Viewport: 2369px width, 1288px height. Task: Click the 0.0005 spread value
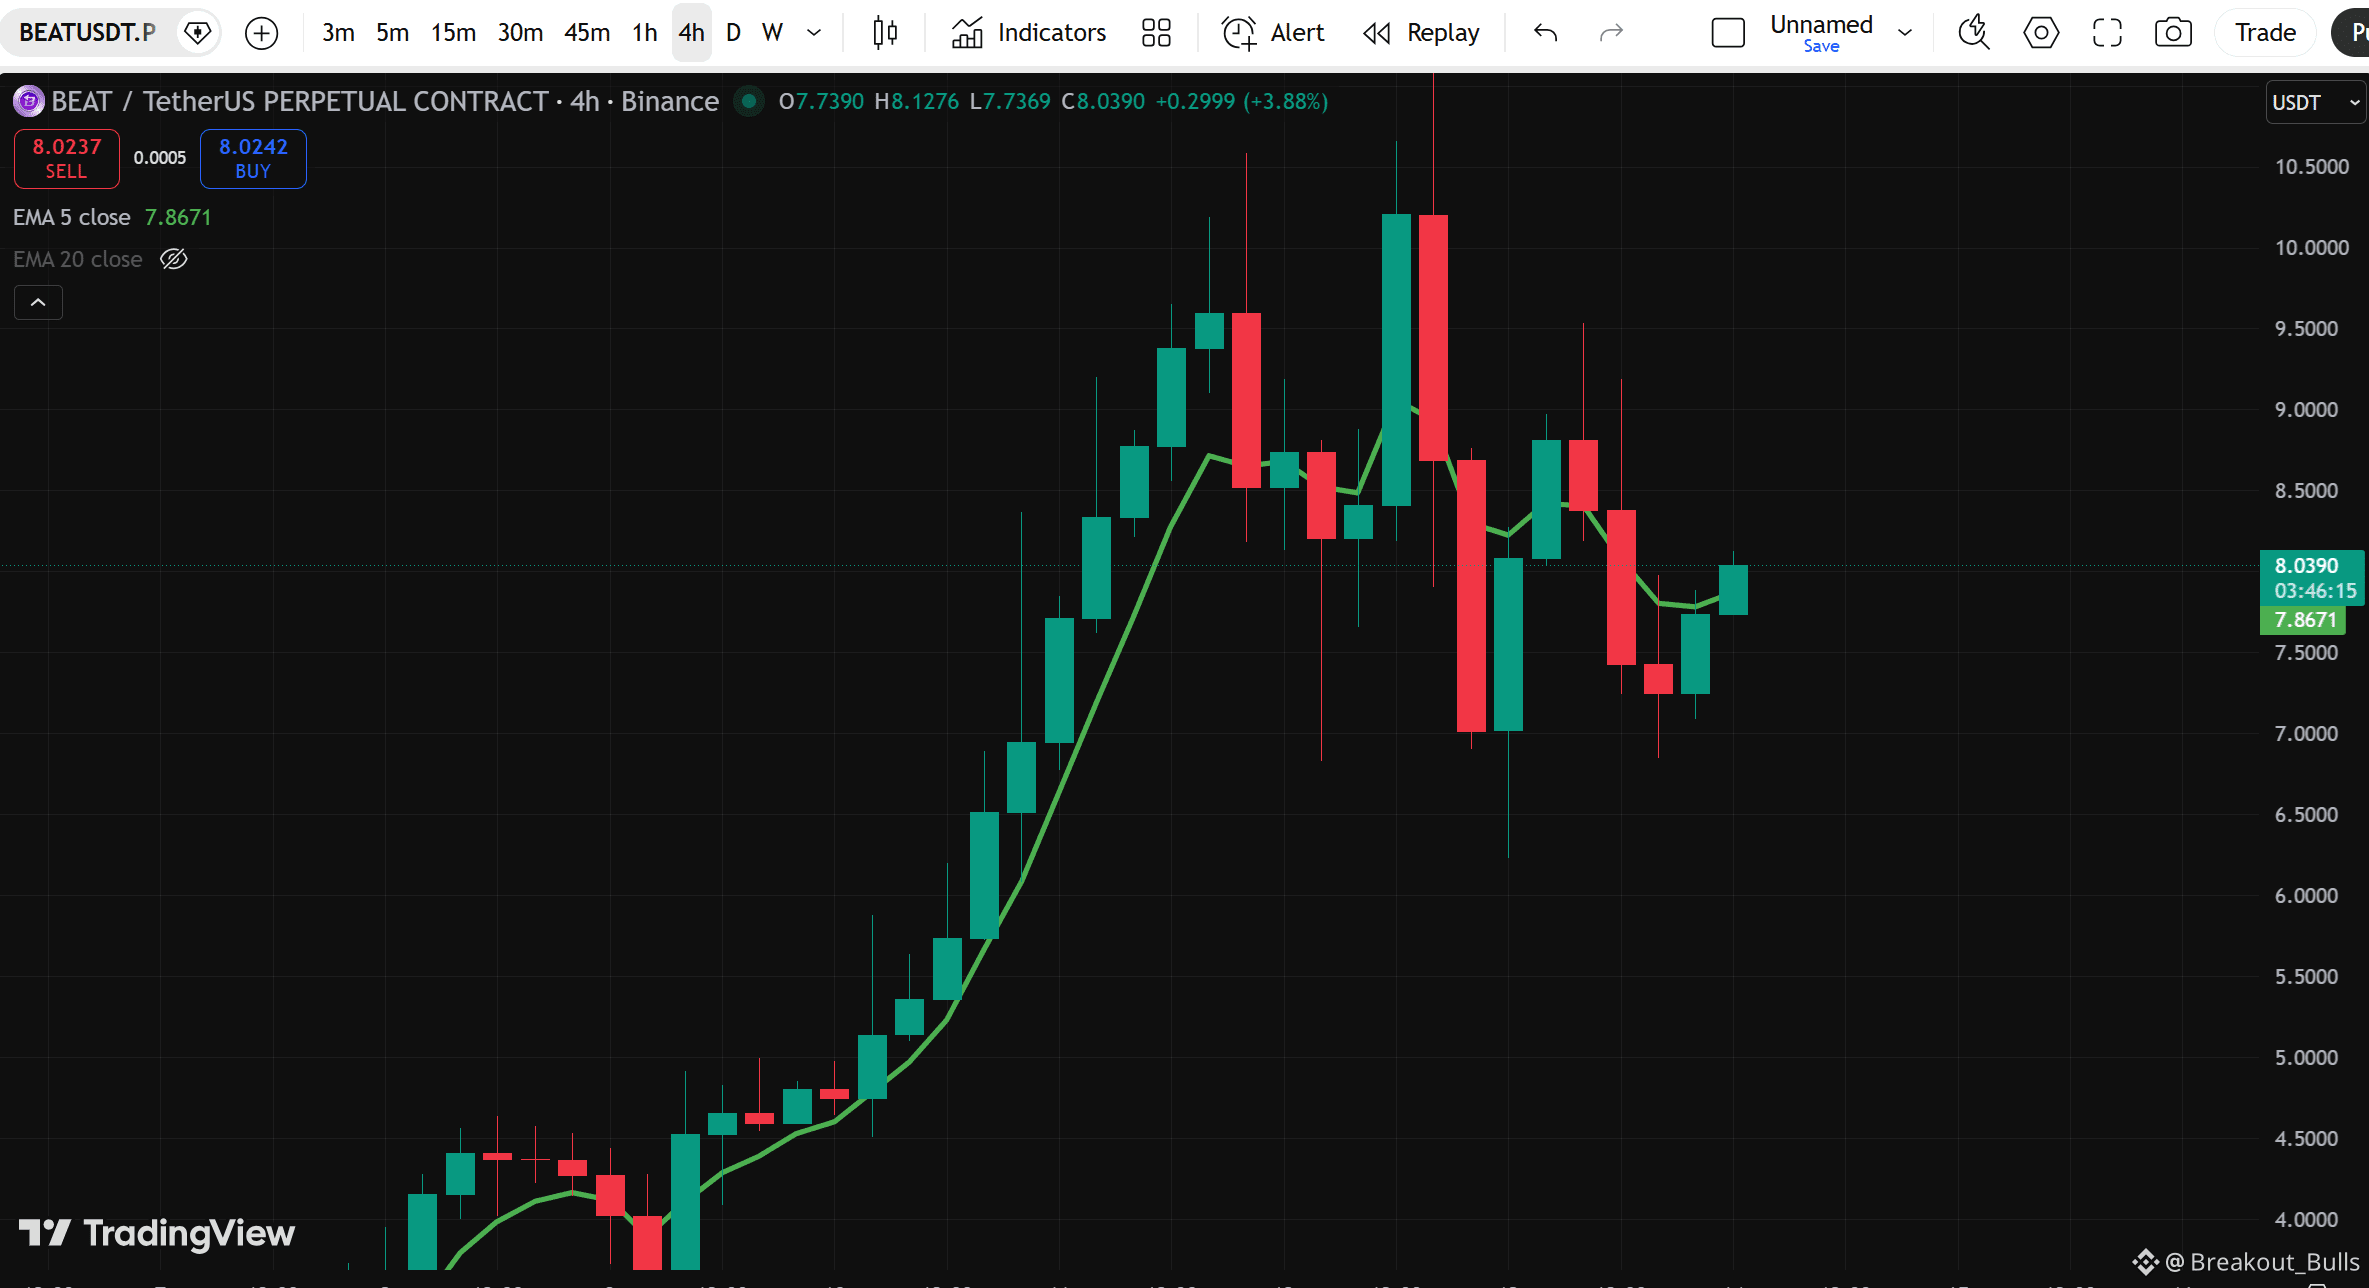coord(160,158)
